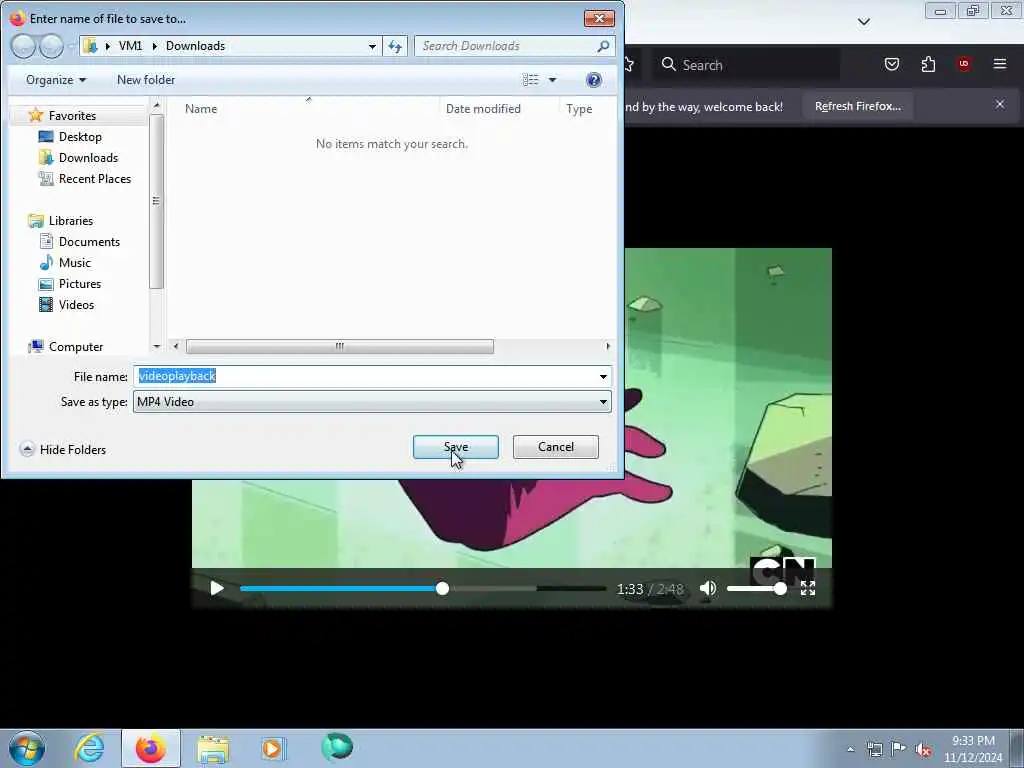Launch Internet Explorer from taskbar
The image size is (1024, 768).
[x=89, y=748]
